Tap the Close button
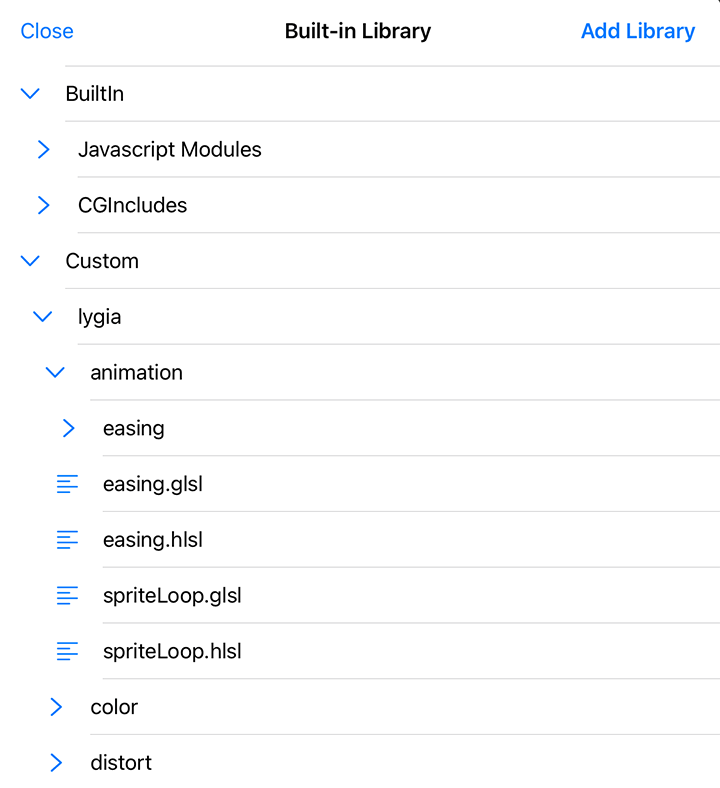Image resolution: width=720 pixels, height=788 pixels. pos(47,31)
